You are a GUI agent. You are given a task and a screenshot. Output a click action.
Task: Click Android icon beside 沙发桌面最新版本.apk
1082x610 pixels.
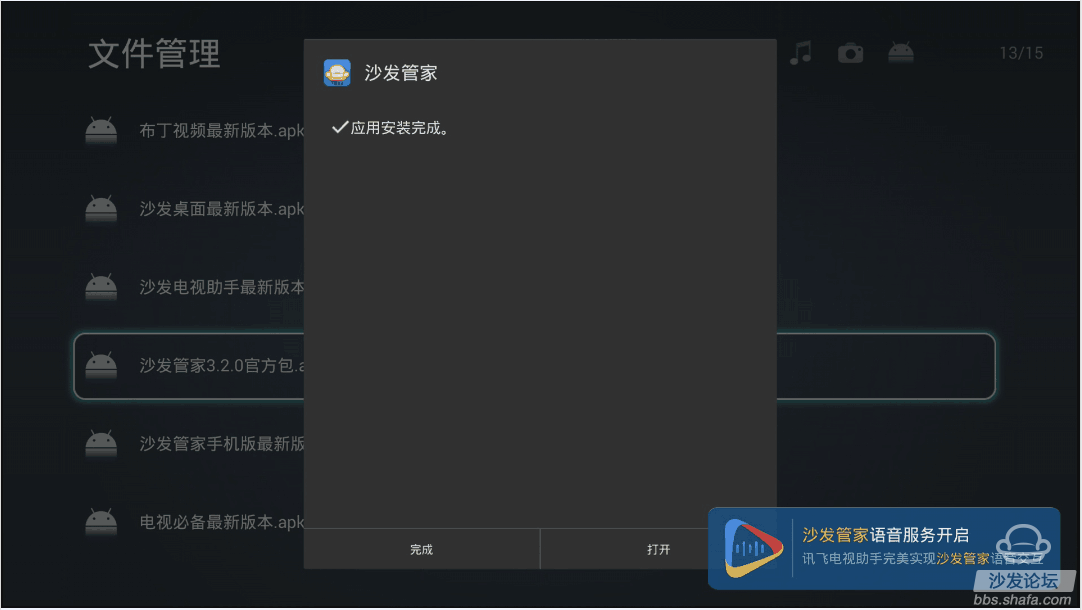[101, 208]
